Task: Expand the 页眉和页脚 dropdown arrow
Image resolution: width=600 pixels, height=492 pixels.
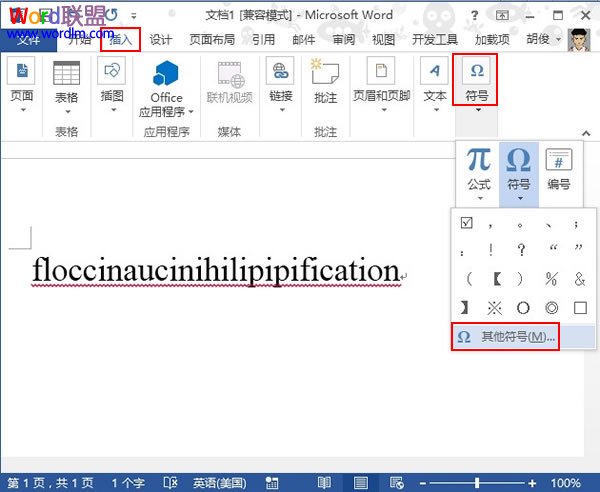Action: click(384, 110)
